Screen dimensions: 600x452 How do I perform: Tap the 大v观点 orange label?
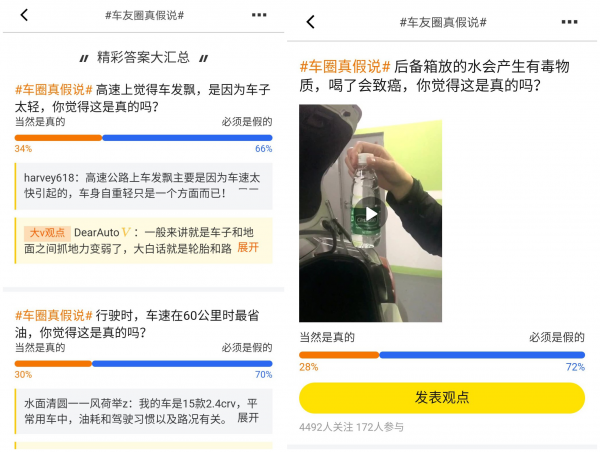click(x=47, y=233)
